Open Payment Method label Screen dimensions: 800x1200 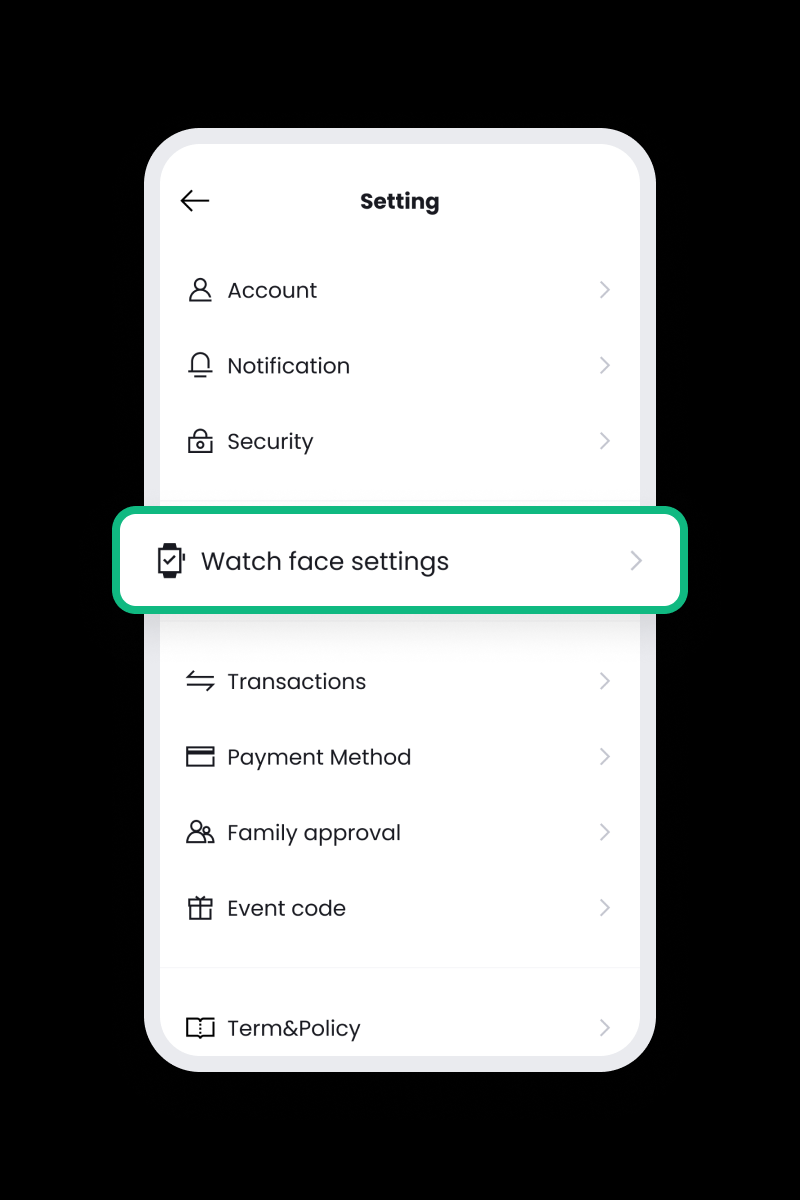pyautogui.click(x=319, y=757)
